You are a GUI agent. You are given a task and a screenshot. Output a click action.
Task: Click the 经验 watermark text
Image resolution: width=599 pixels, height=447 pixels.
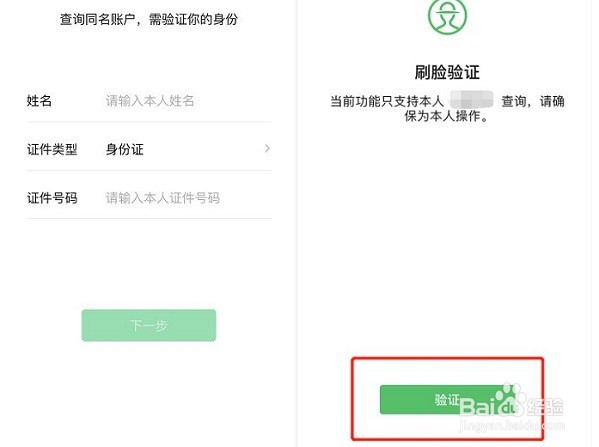tap(546, 407)
